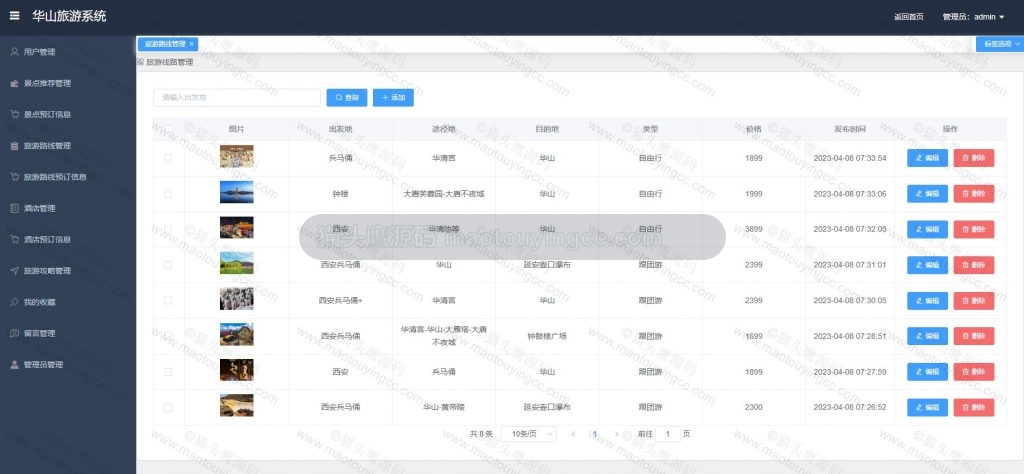Delete the route published 07:32:05
Image resolution: width=1024 pixels, height=474 pixels.
[974, 229]
